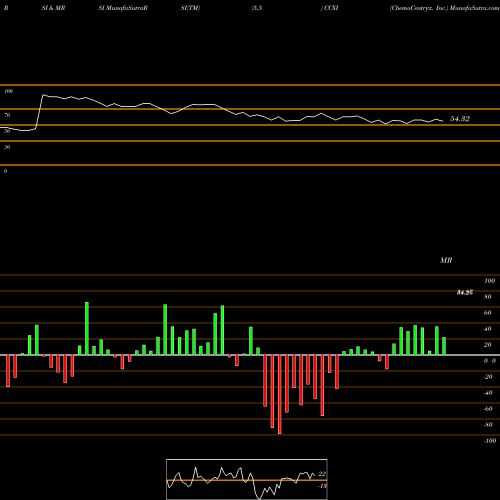Click the value -13 in mini chart
Viewport: 500px width, 500px height.
(322, 486)
